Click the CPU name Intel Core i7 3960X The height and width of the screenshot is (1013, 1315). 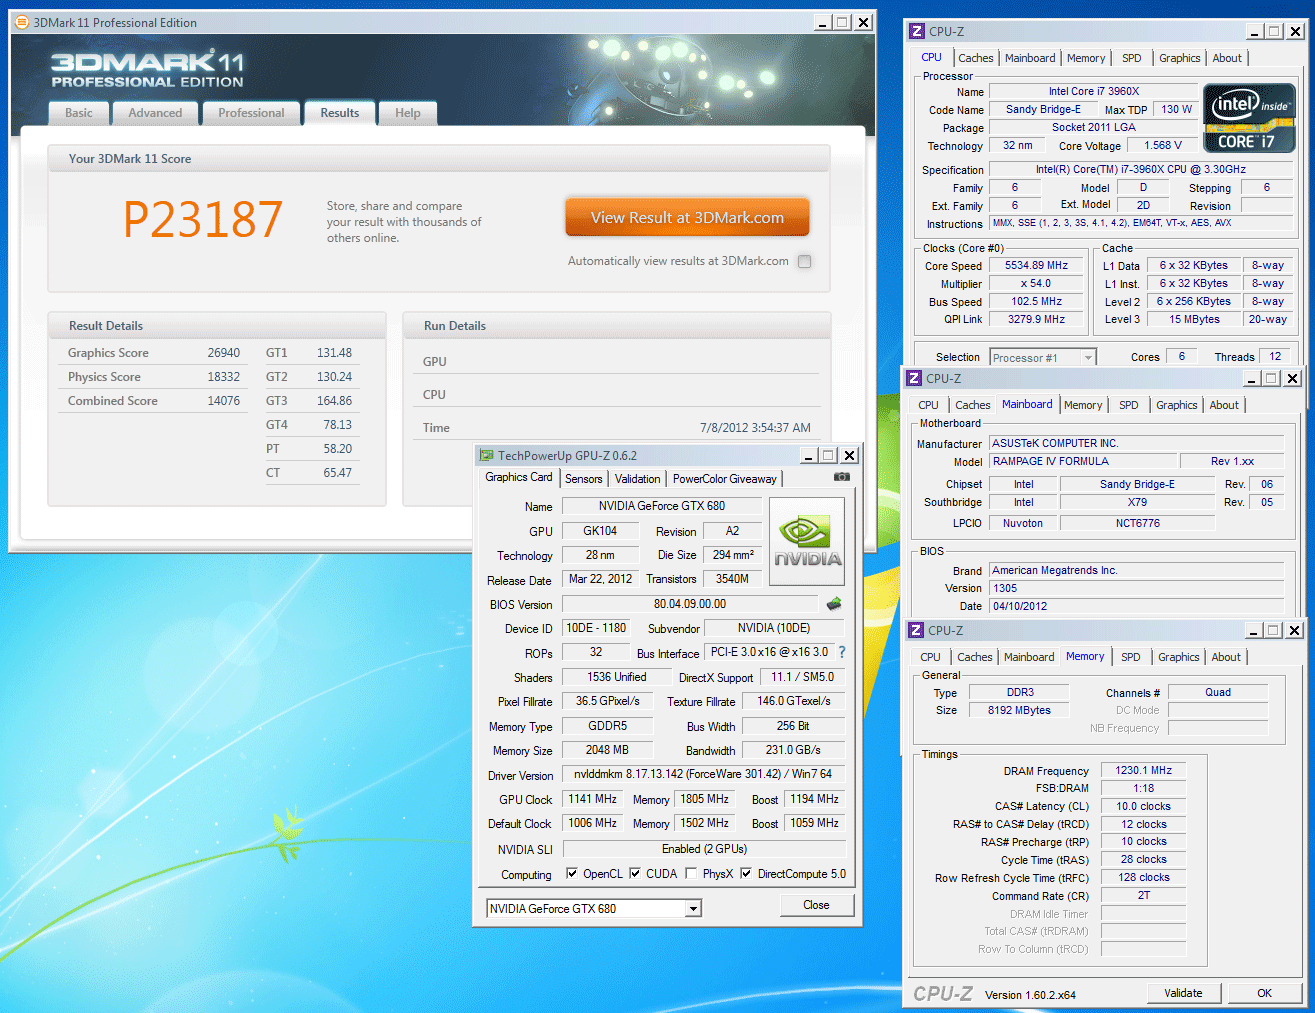coord(1094,92)
